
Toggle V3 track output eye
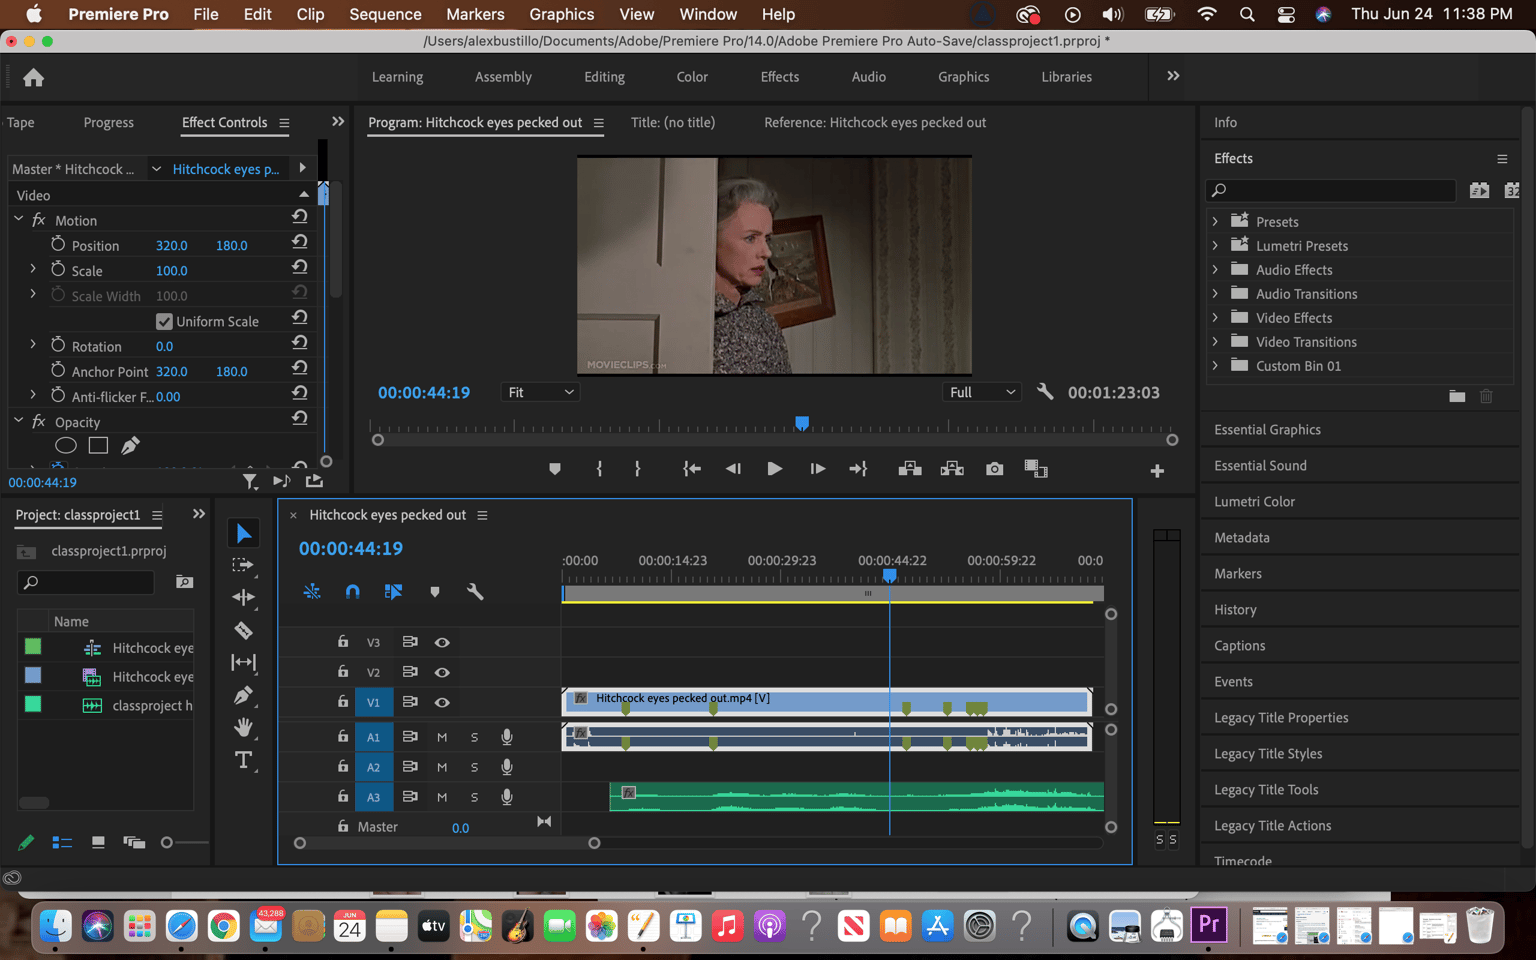click(442, 642)
